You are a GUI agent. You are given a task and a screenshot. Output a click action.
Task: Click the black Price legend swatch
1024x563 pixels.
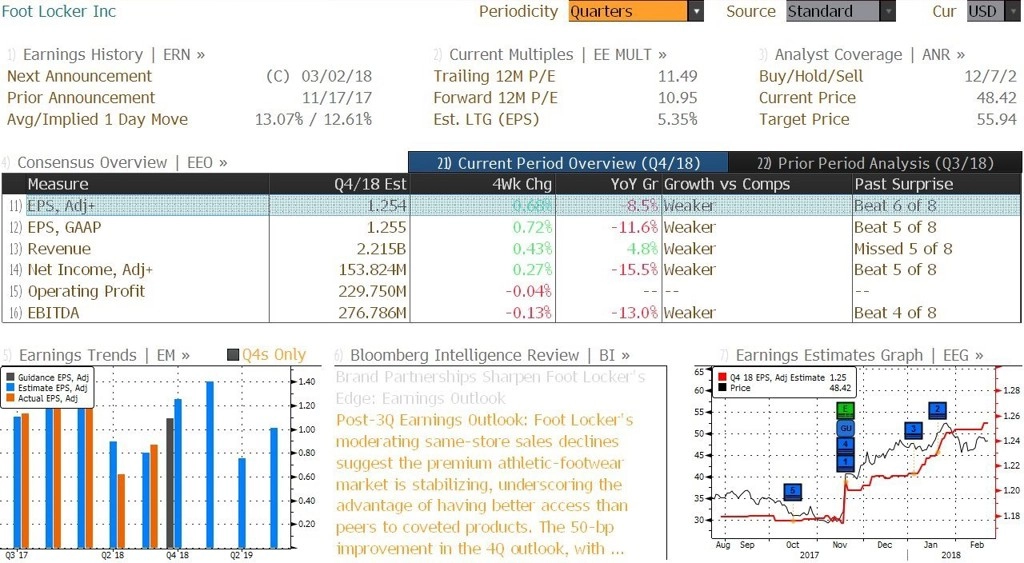click(722, 387)
